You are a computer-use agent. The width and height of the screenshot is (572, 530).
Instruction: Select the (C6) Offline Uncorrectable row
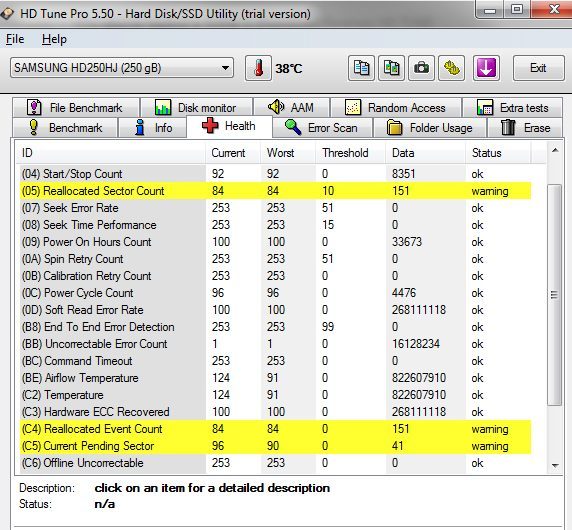pyautogui.click(x=276, y=463)
